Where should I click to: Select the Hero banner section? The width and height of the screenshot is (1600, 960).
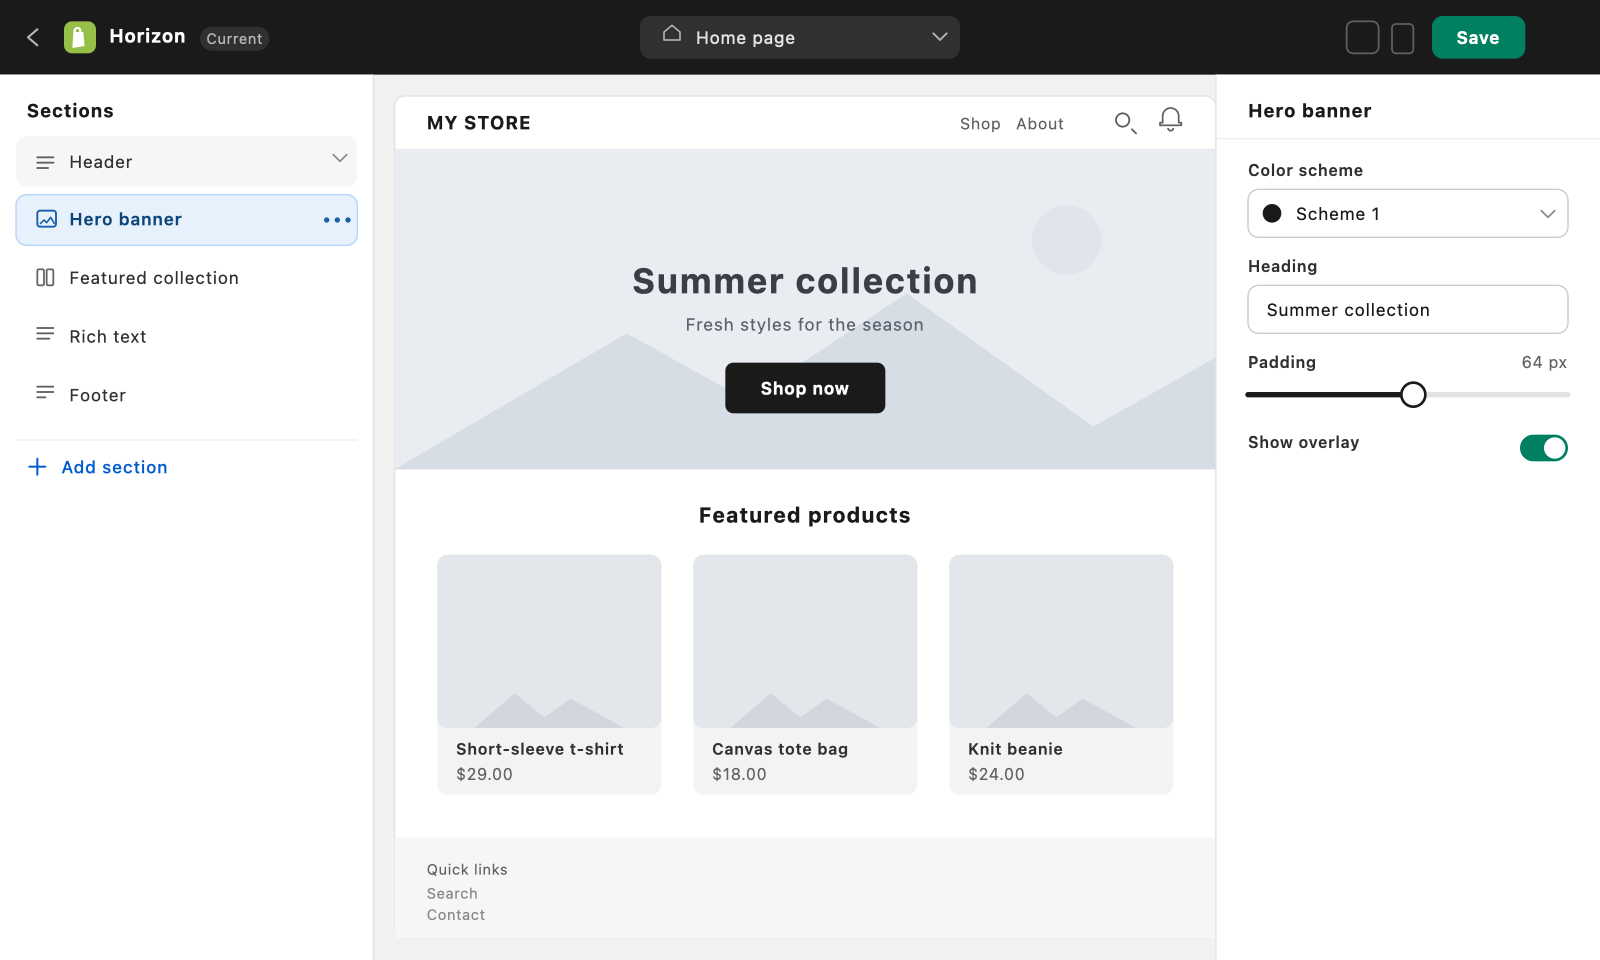pos(186,220)
